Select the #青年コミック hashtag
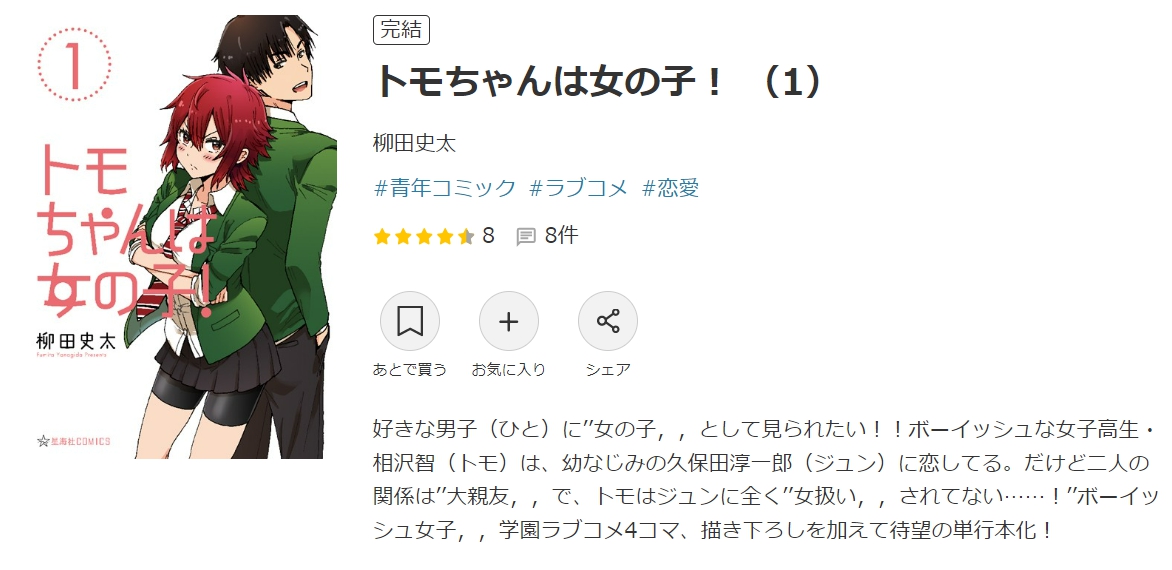 [x=445, y=188]
